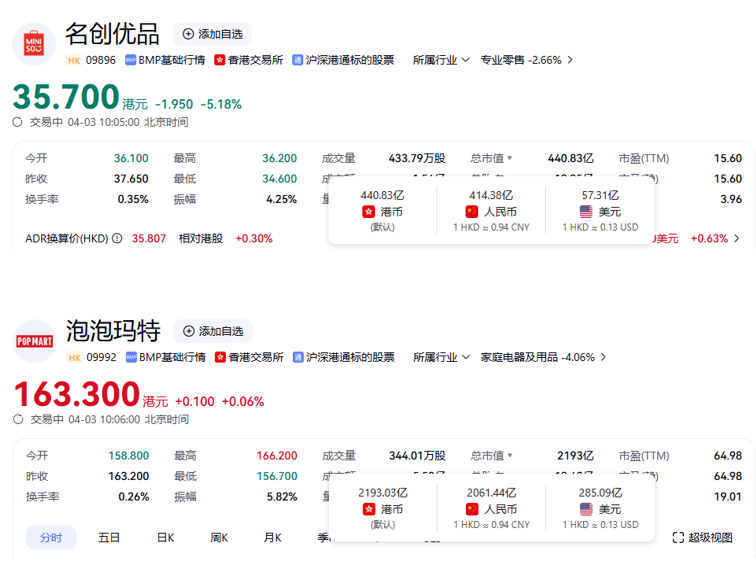Add 名创优品 to watchlist
The height and width of the screenshot is (565, 756).
tap(212, 34)
